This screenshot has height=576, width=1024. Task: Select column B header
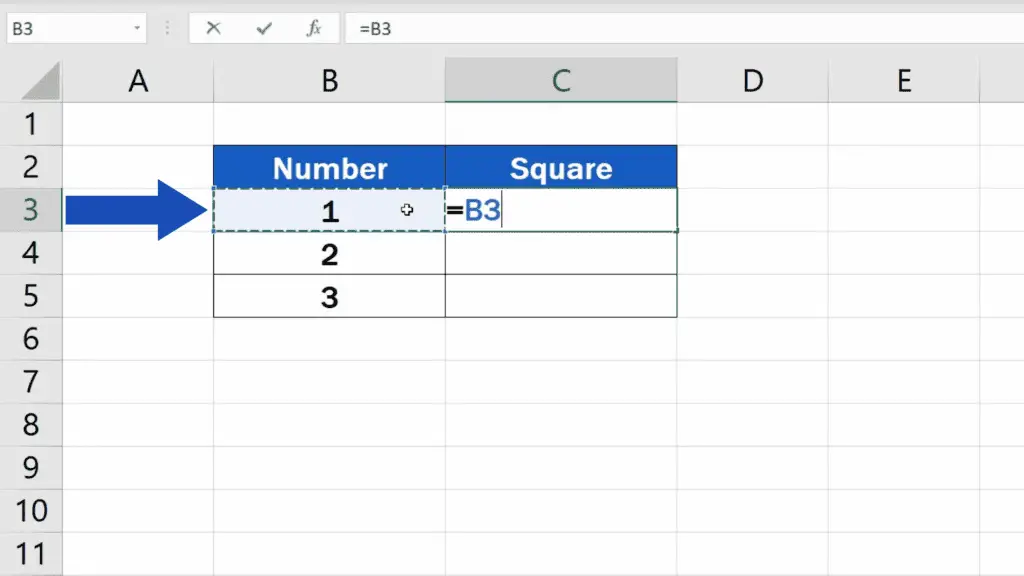[x=329, y=81]
